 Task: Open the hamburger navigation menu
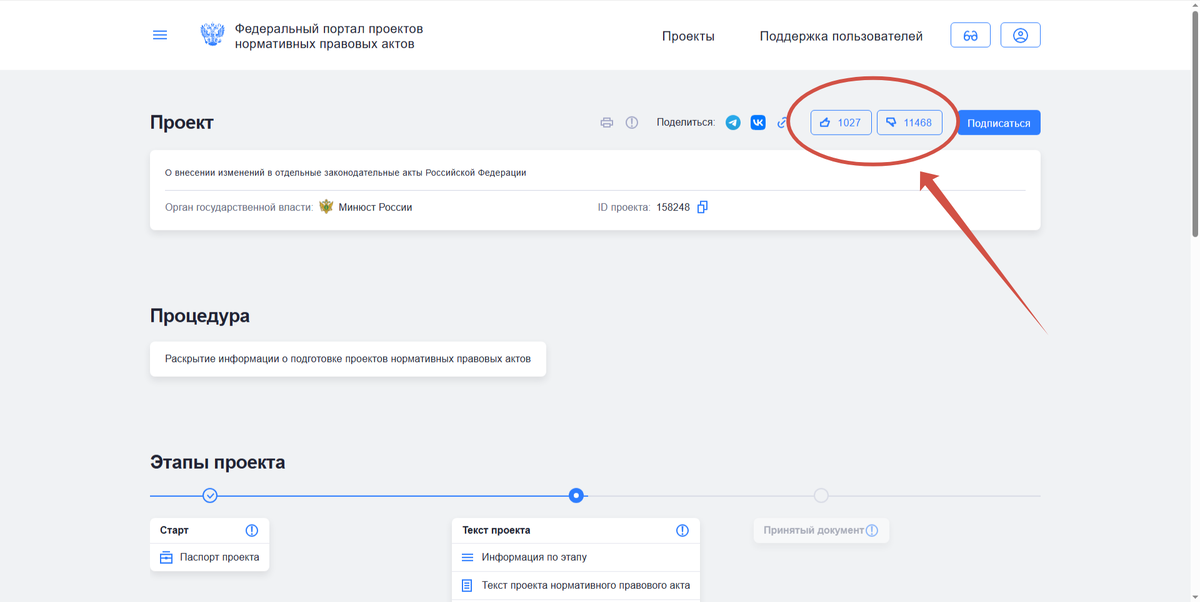(x=160, y=34)
